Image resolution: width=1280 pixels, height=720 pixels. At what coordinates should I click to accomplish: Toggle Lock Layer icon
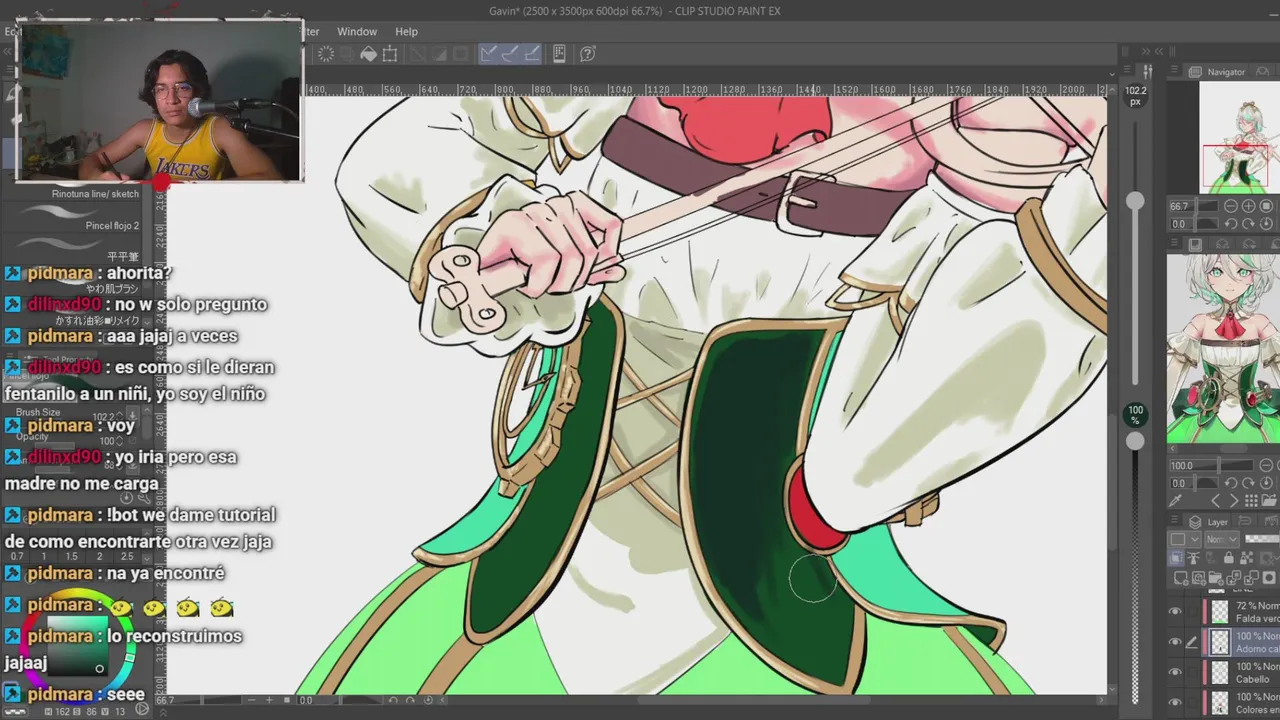1229,558
